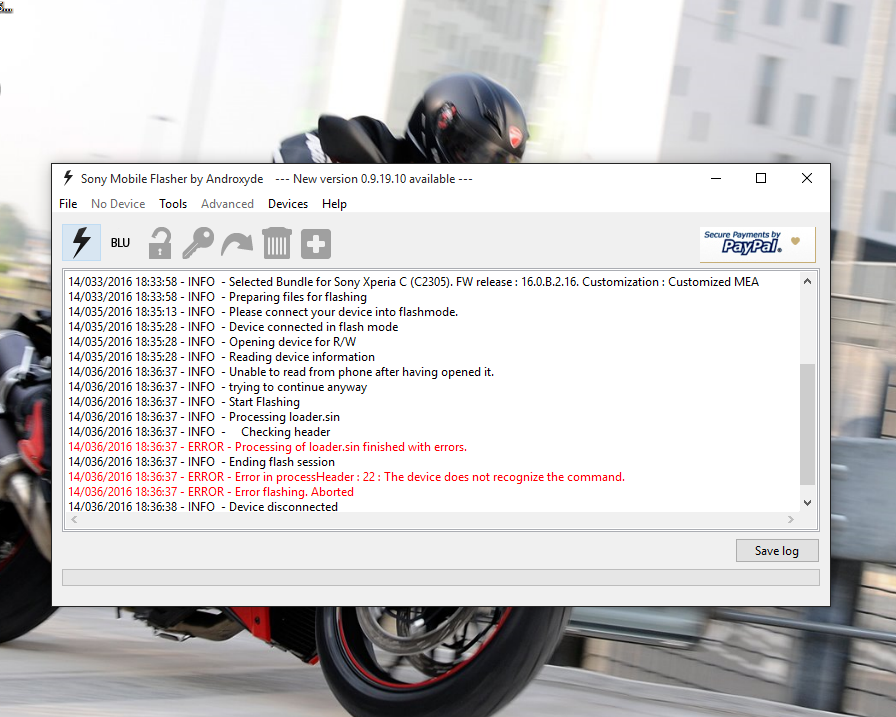Close the Sony Mobile Flasher window

coord(807,178)
